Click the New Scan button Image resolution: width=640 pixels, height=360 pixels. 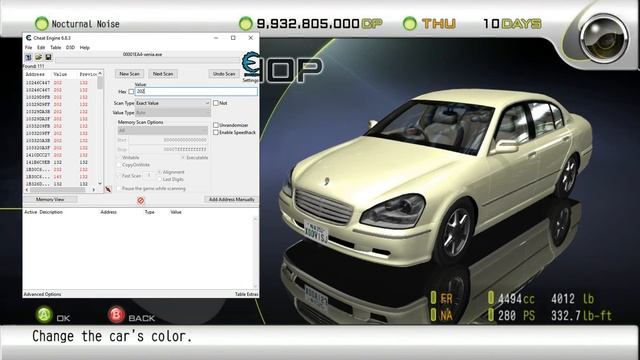[x=129, y=74]
